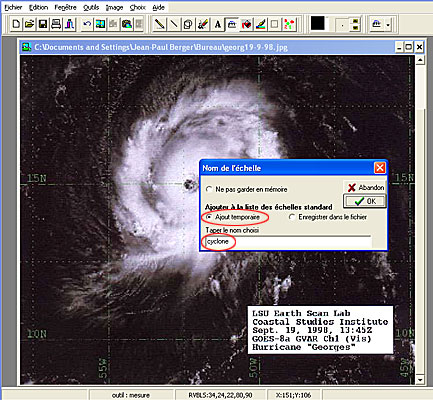Image resolution: width=433 pixels, height=400 pixels.
Task: Minimize the georg19-9-98.jpg image window
Action: (399, 47)
